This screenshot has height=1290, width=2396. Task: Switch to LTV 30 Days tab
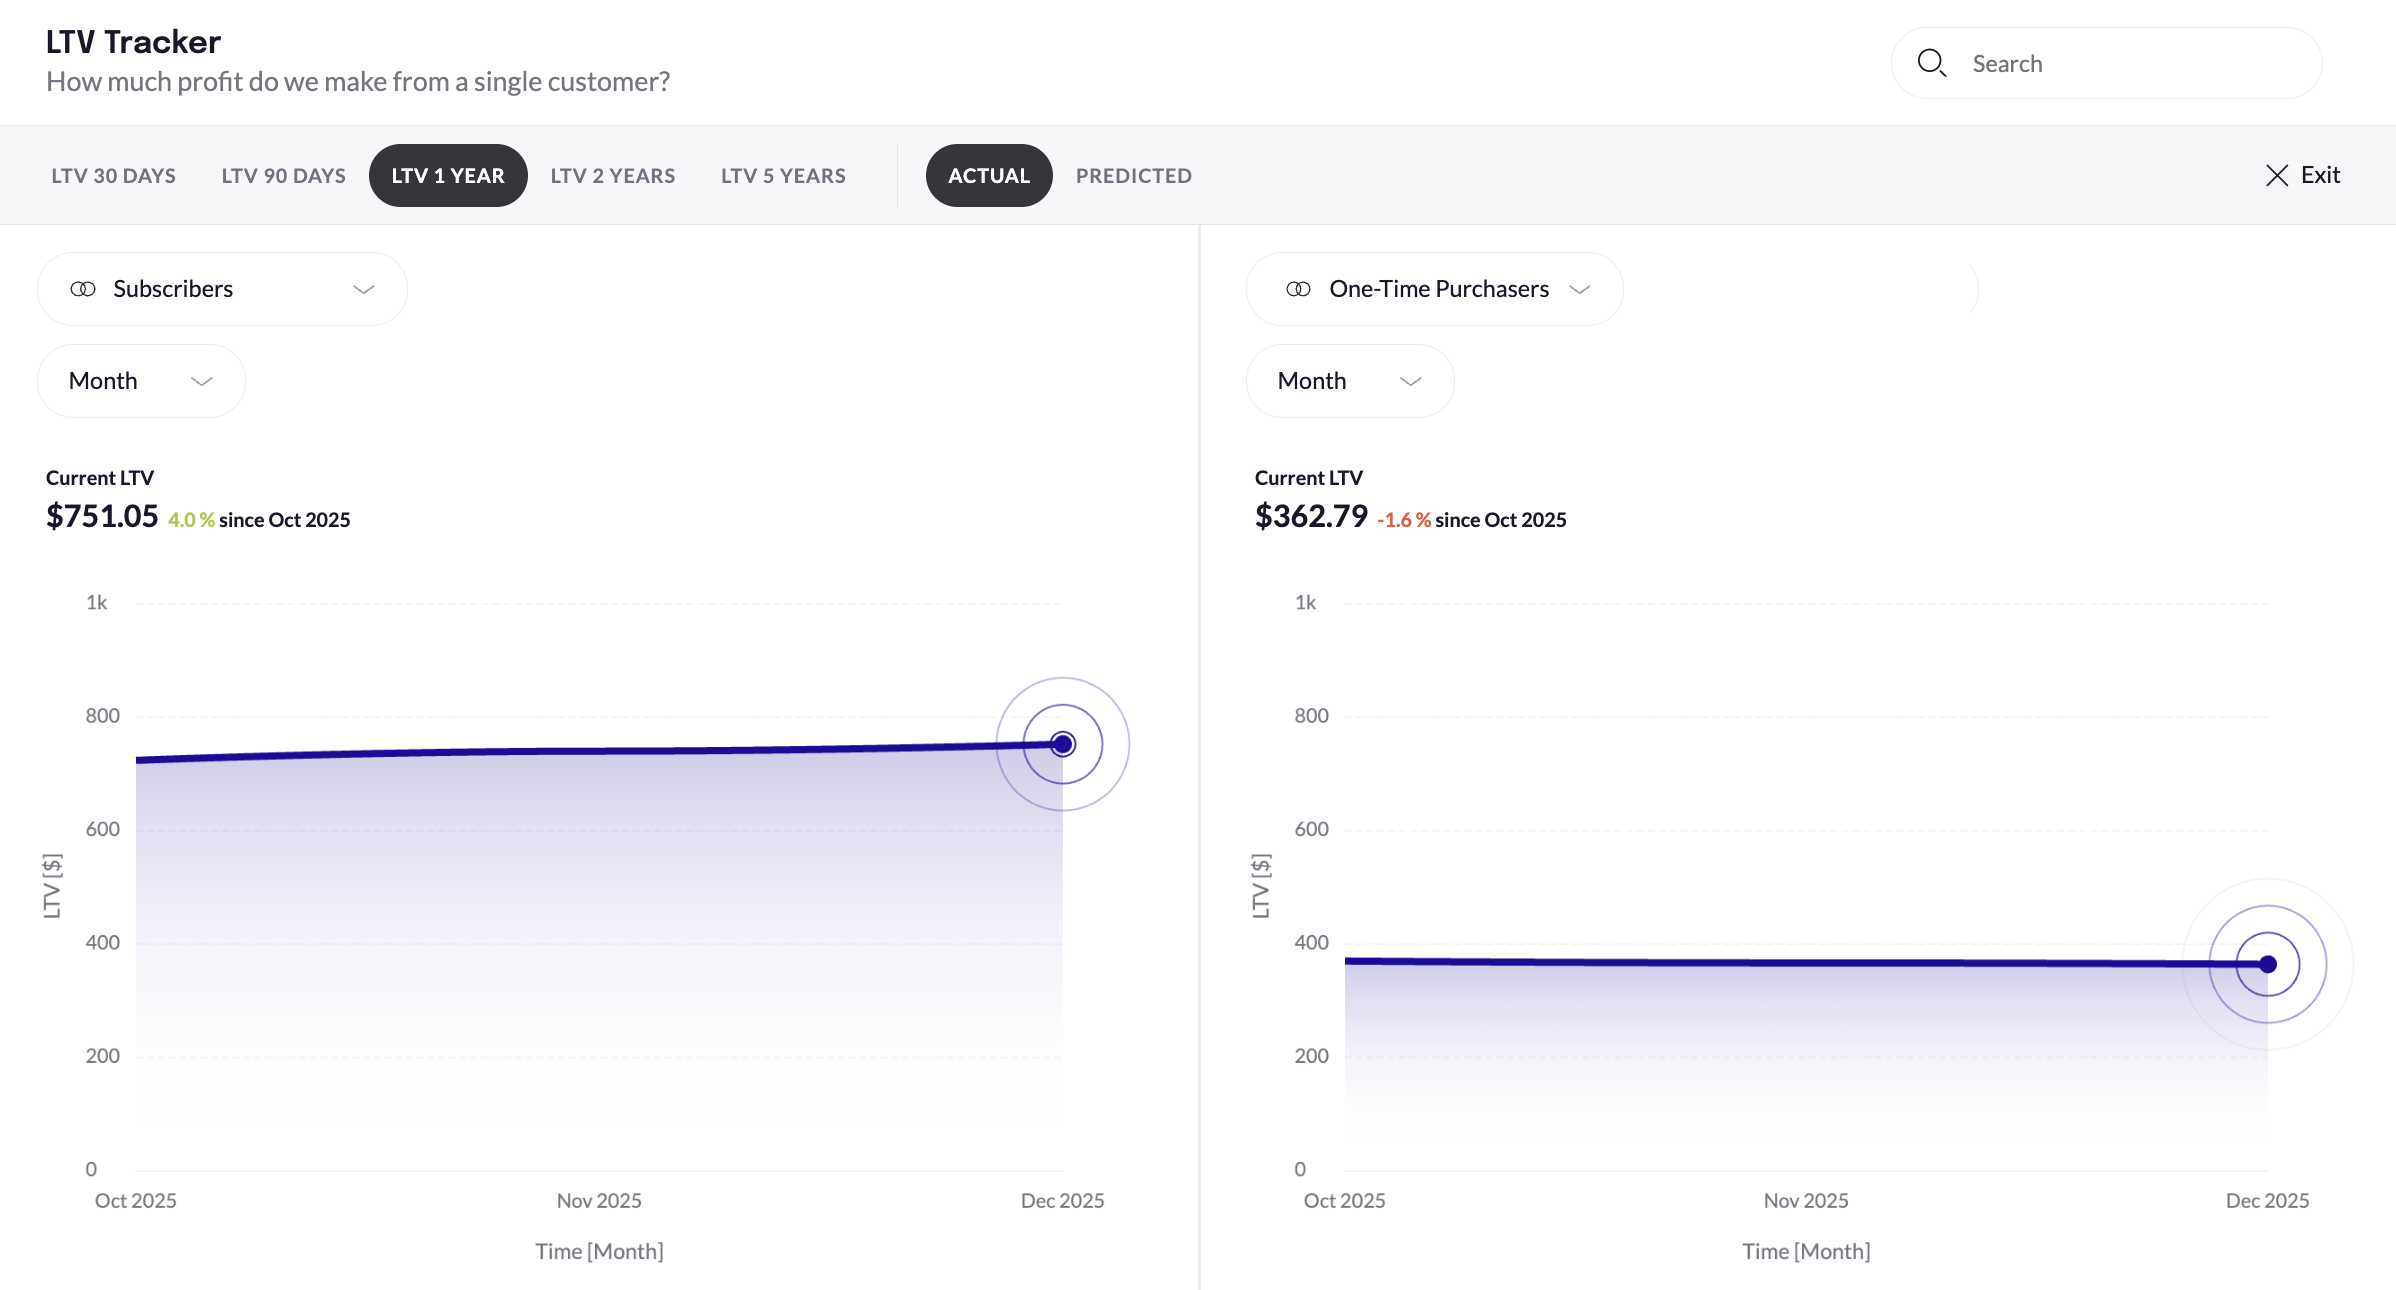pyautogui.click(x=113, y=176)
